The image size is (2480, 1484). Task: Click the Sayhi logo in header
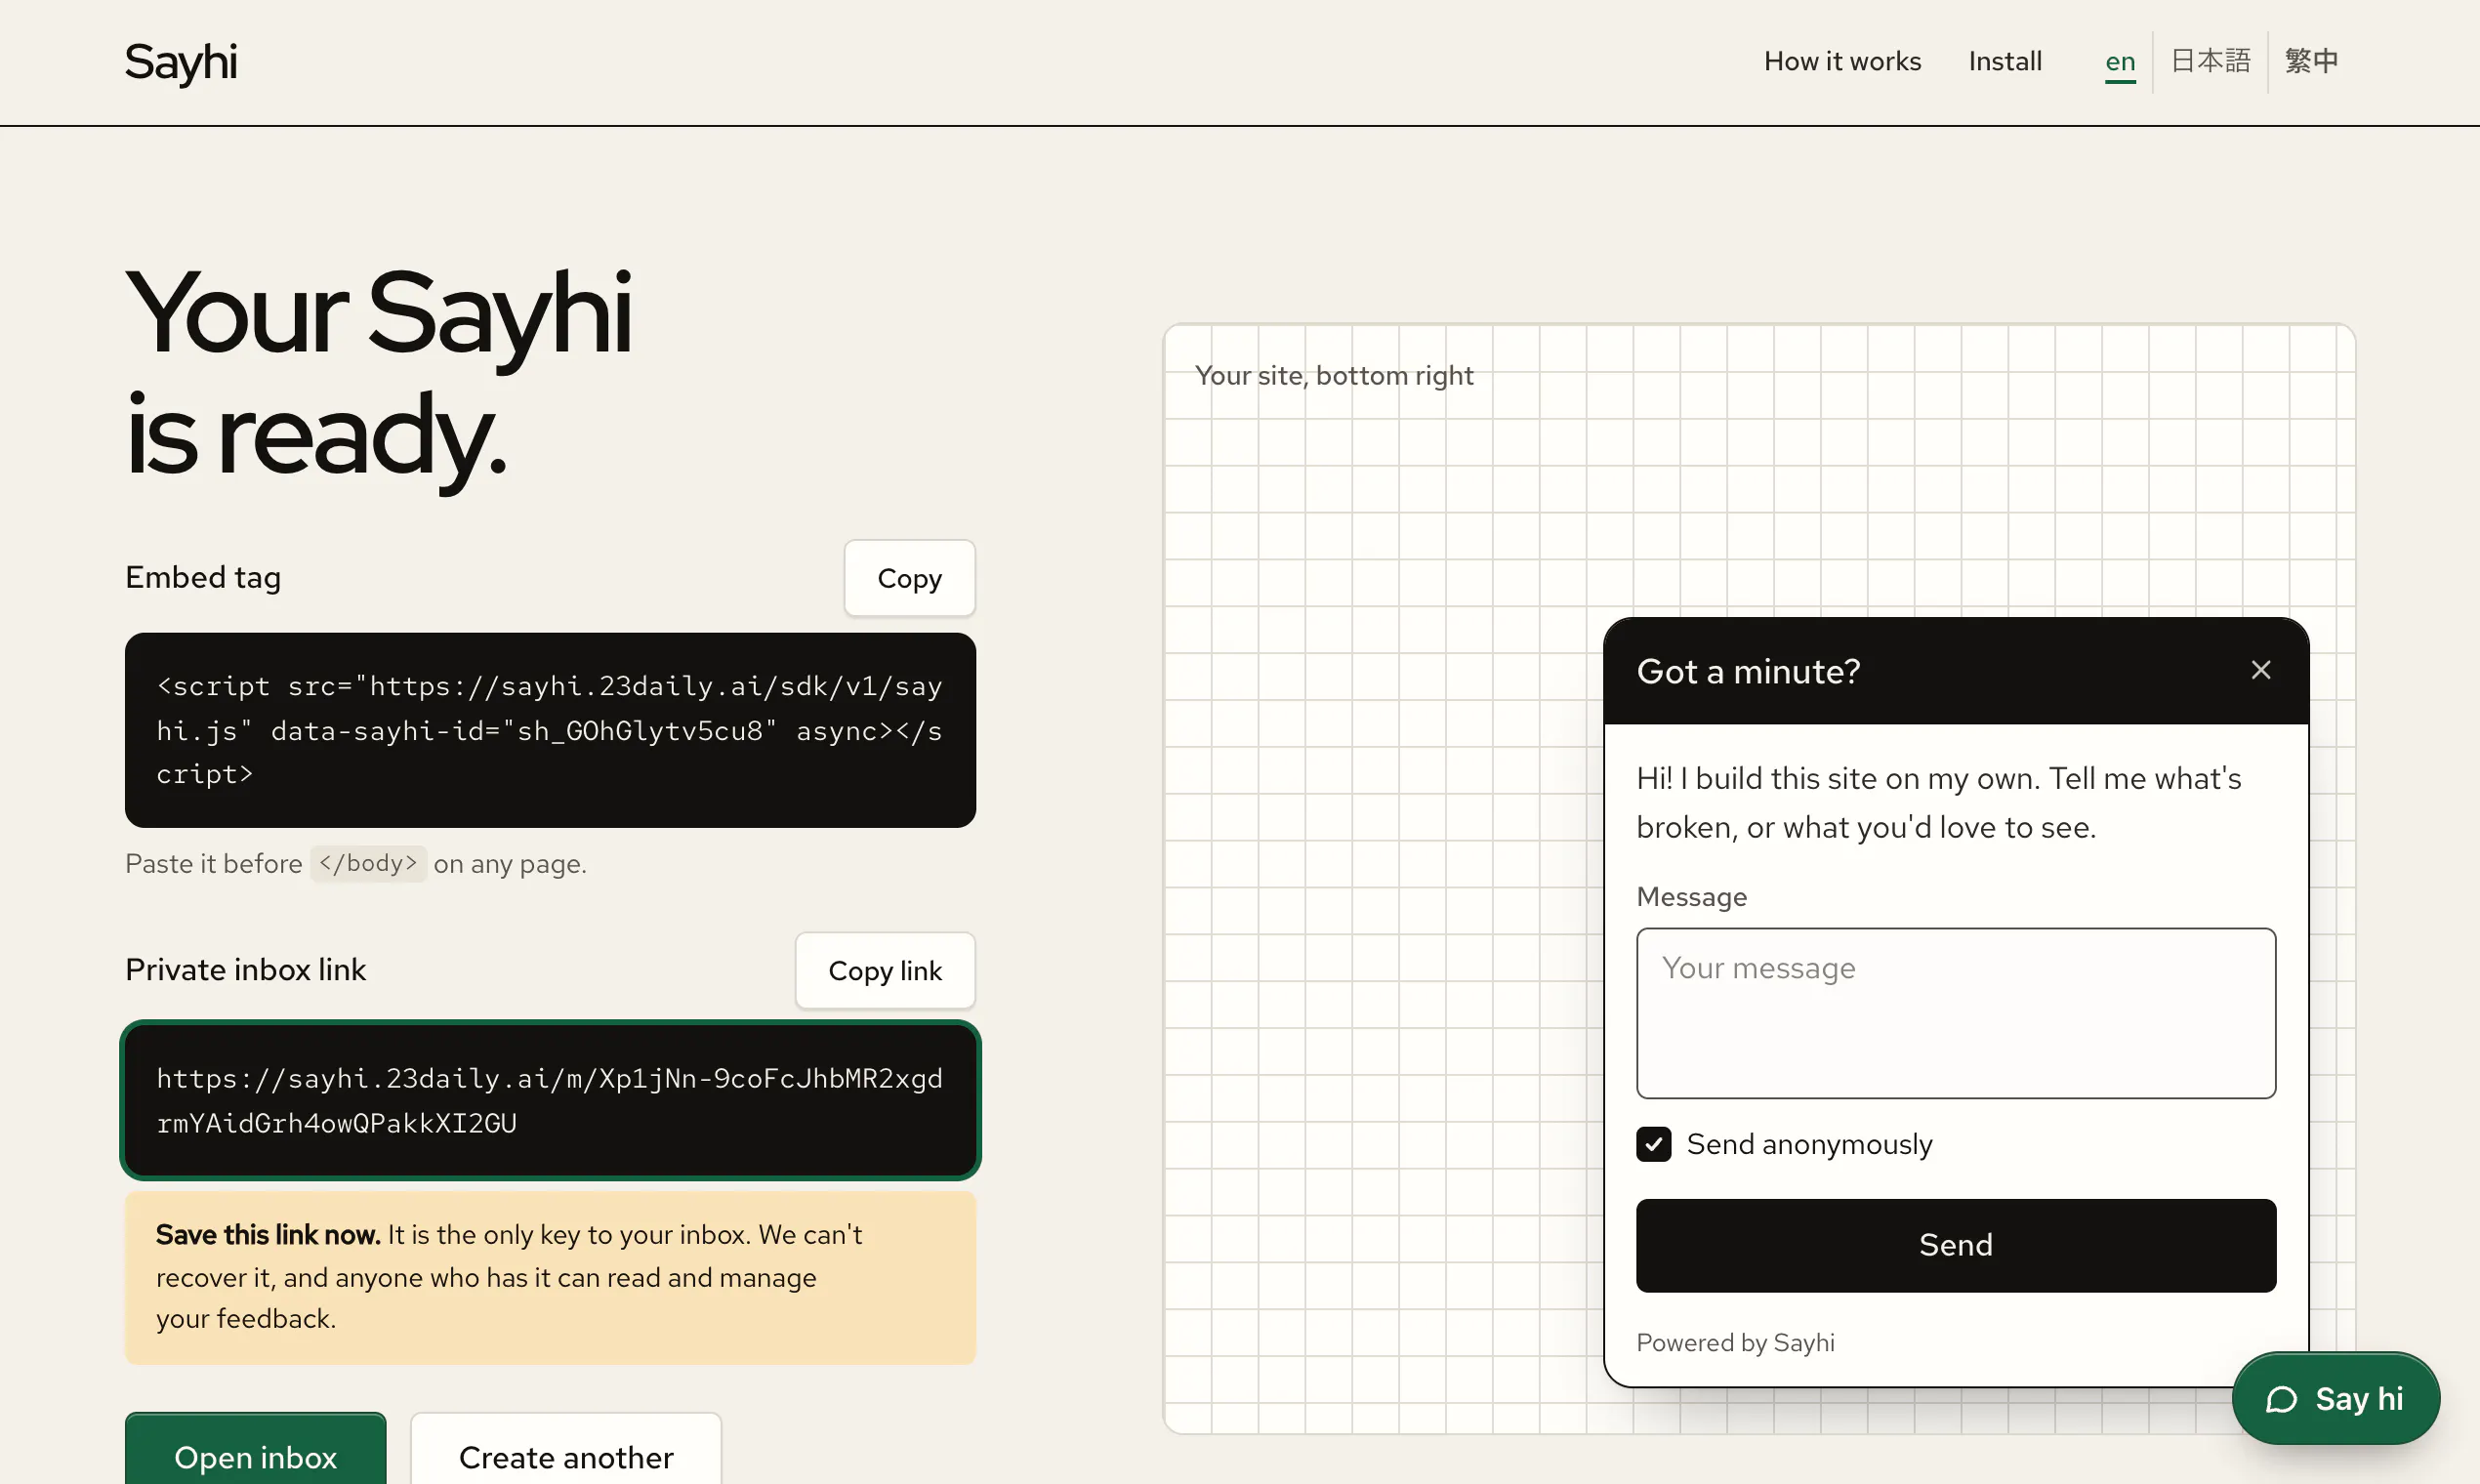tap(181, 62)
